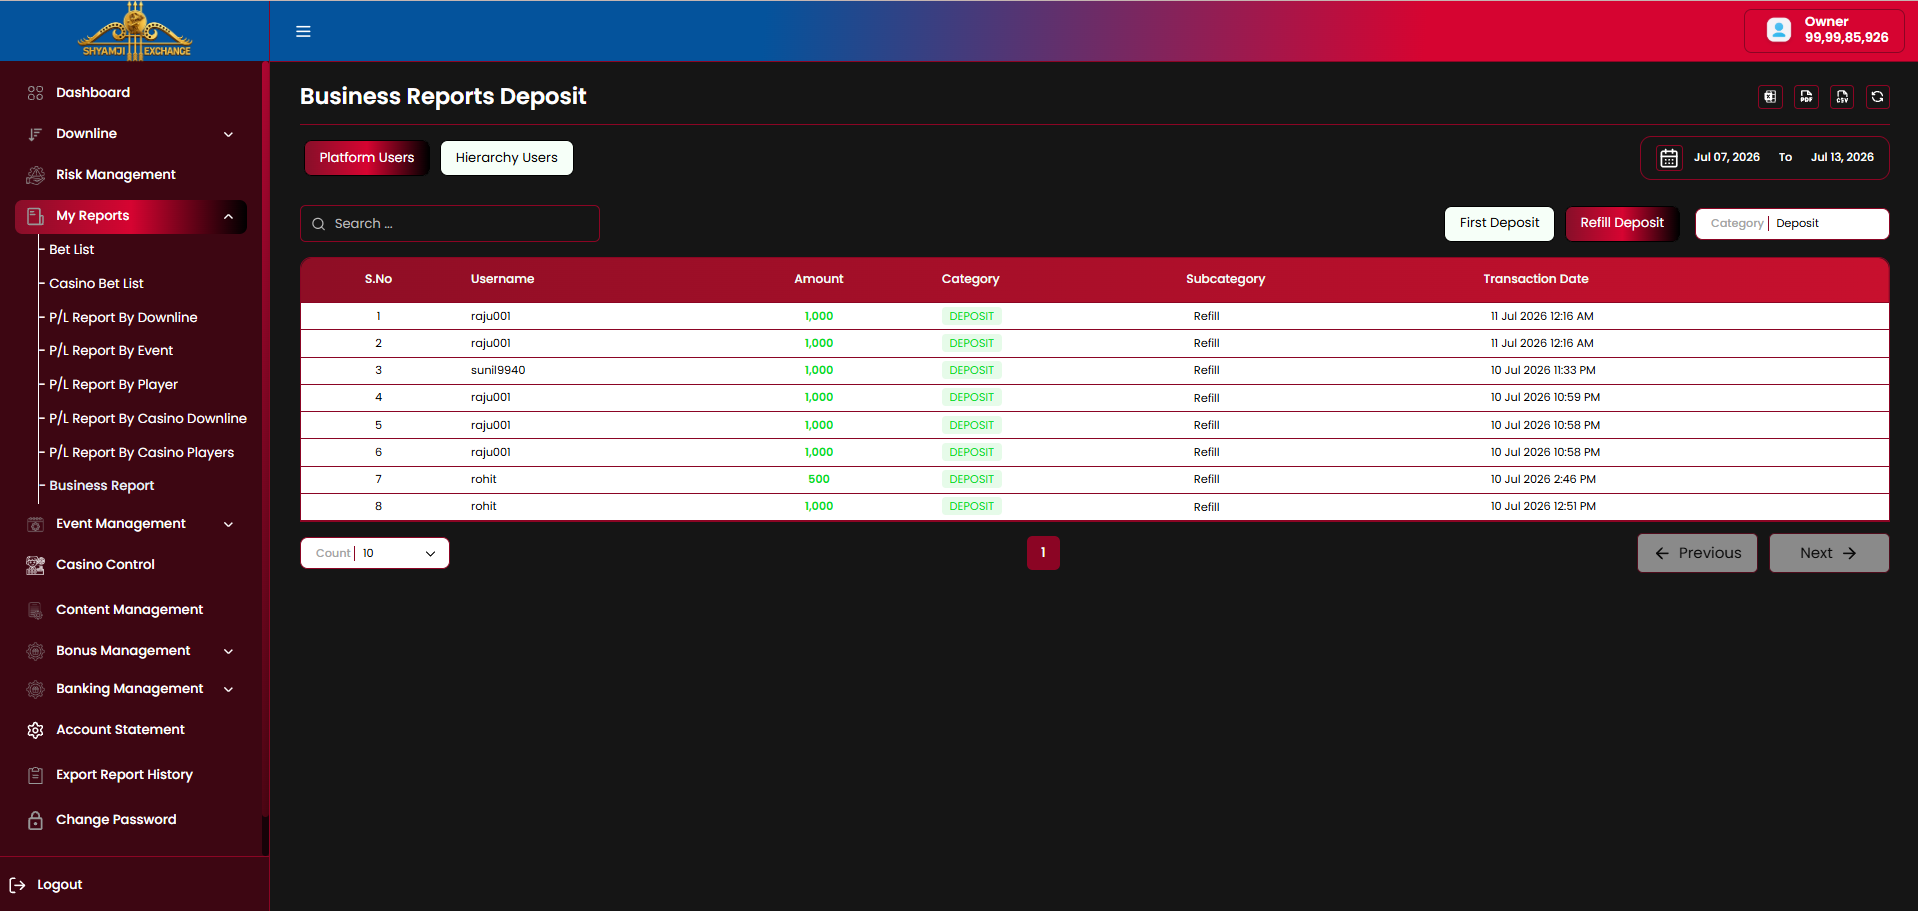Select the Refill Deposit filter

pos(1622,223)
